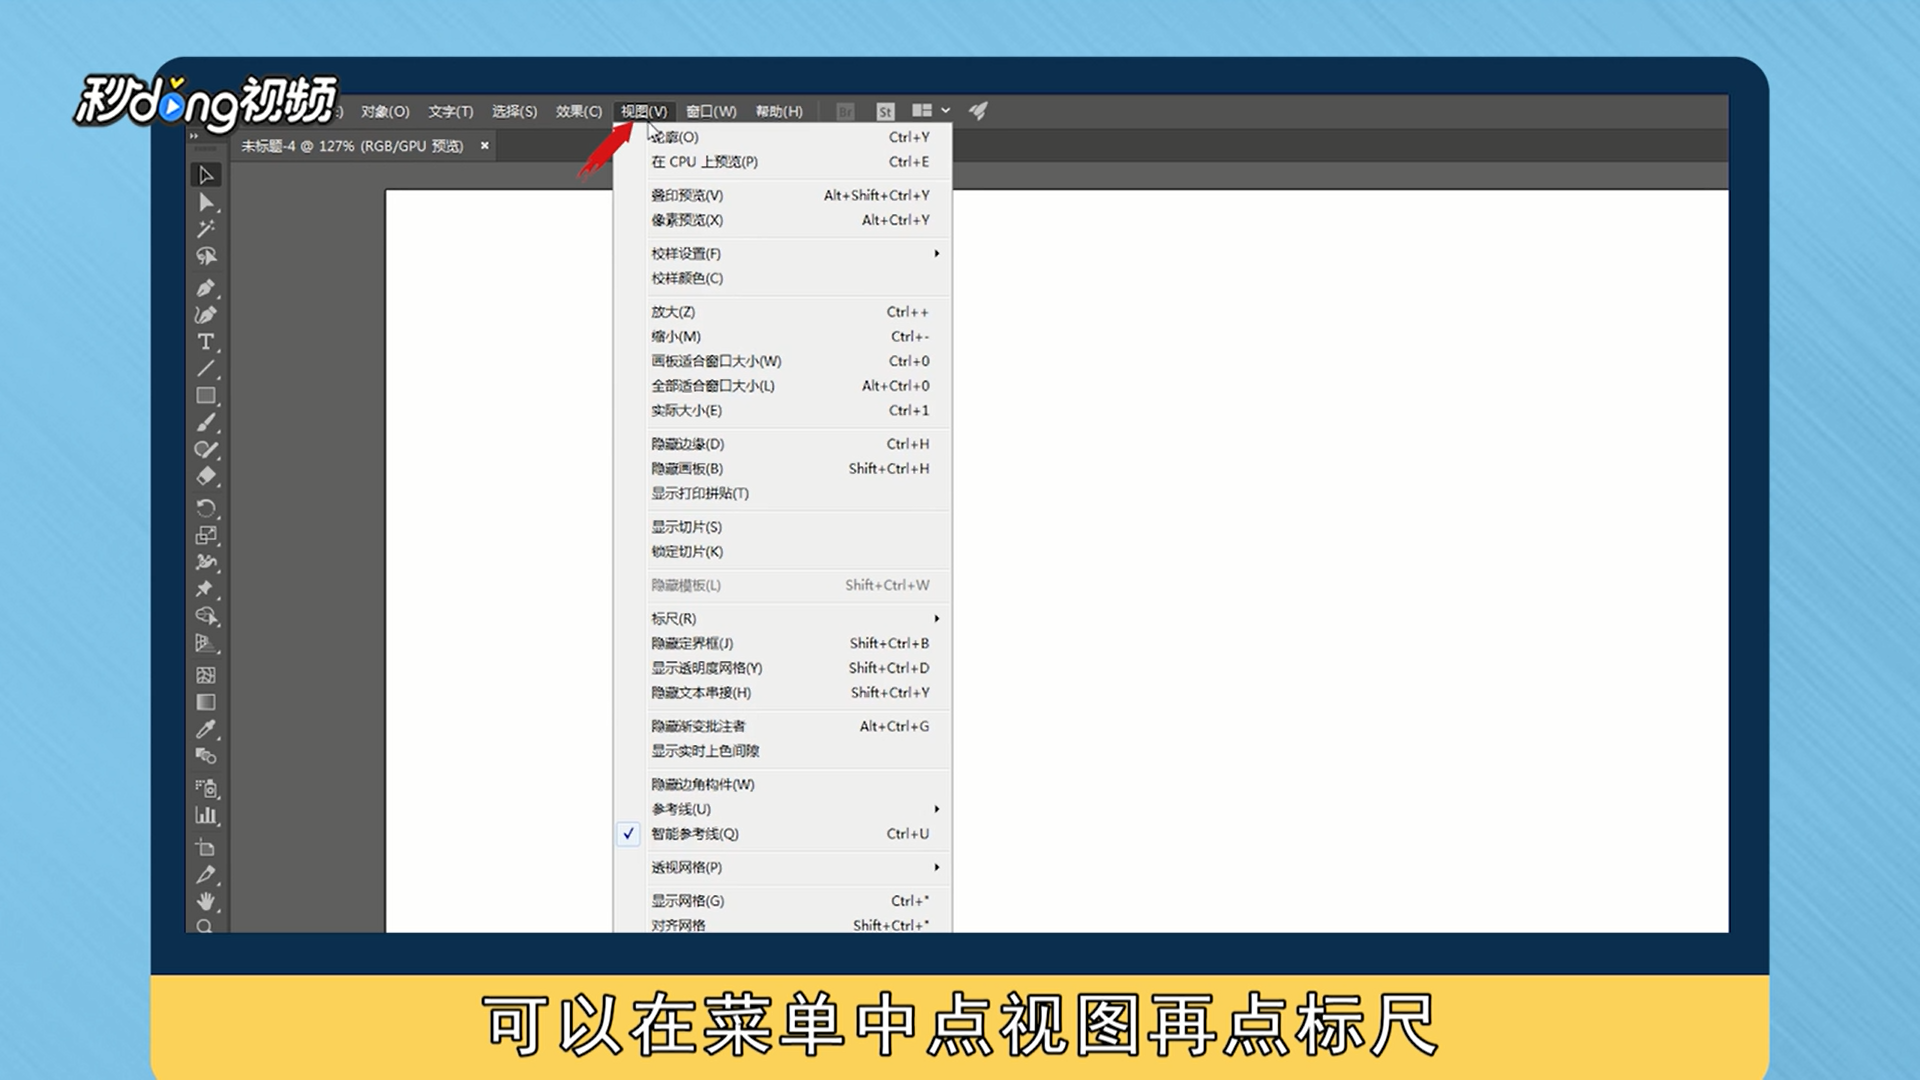The image size is (1920, 1080).
Task: Select the Pen tool
Action: tap(206, 288)
